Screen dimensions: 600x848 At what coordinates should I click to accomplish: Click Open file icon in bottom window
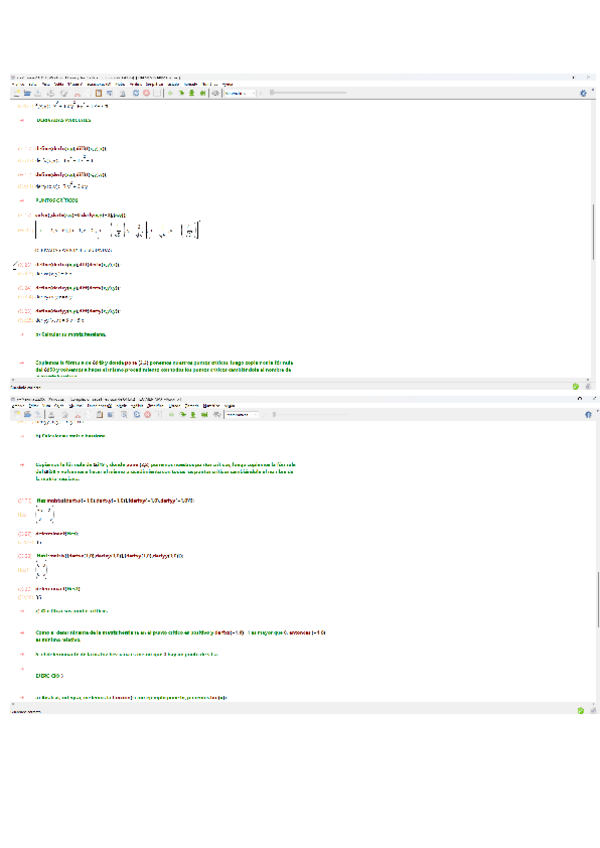(x=27, y=414)
